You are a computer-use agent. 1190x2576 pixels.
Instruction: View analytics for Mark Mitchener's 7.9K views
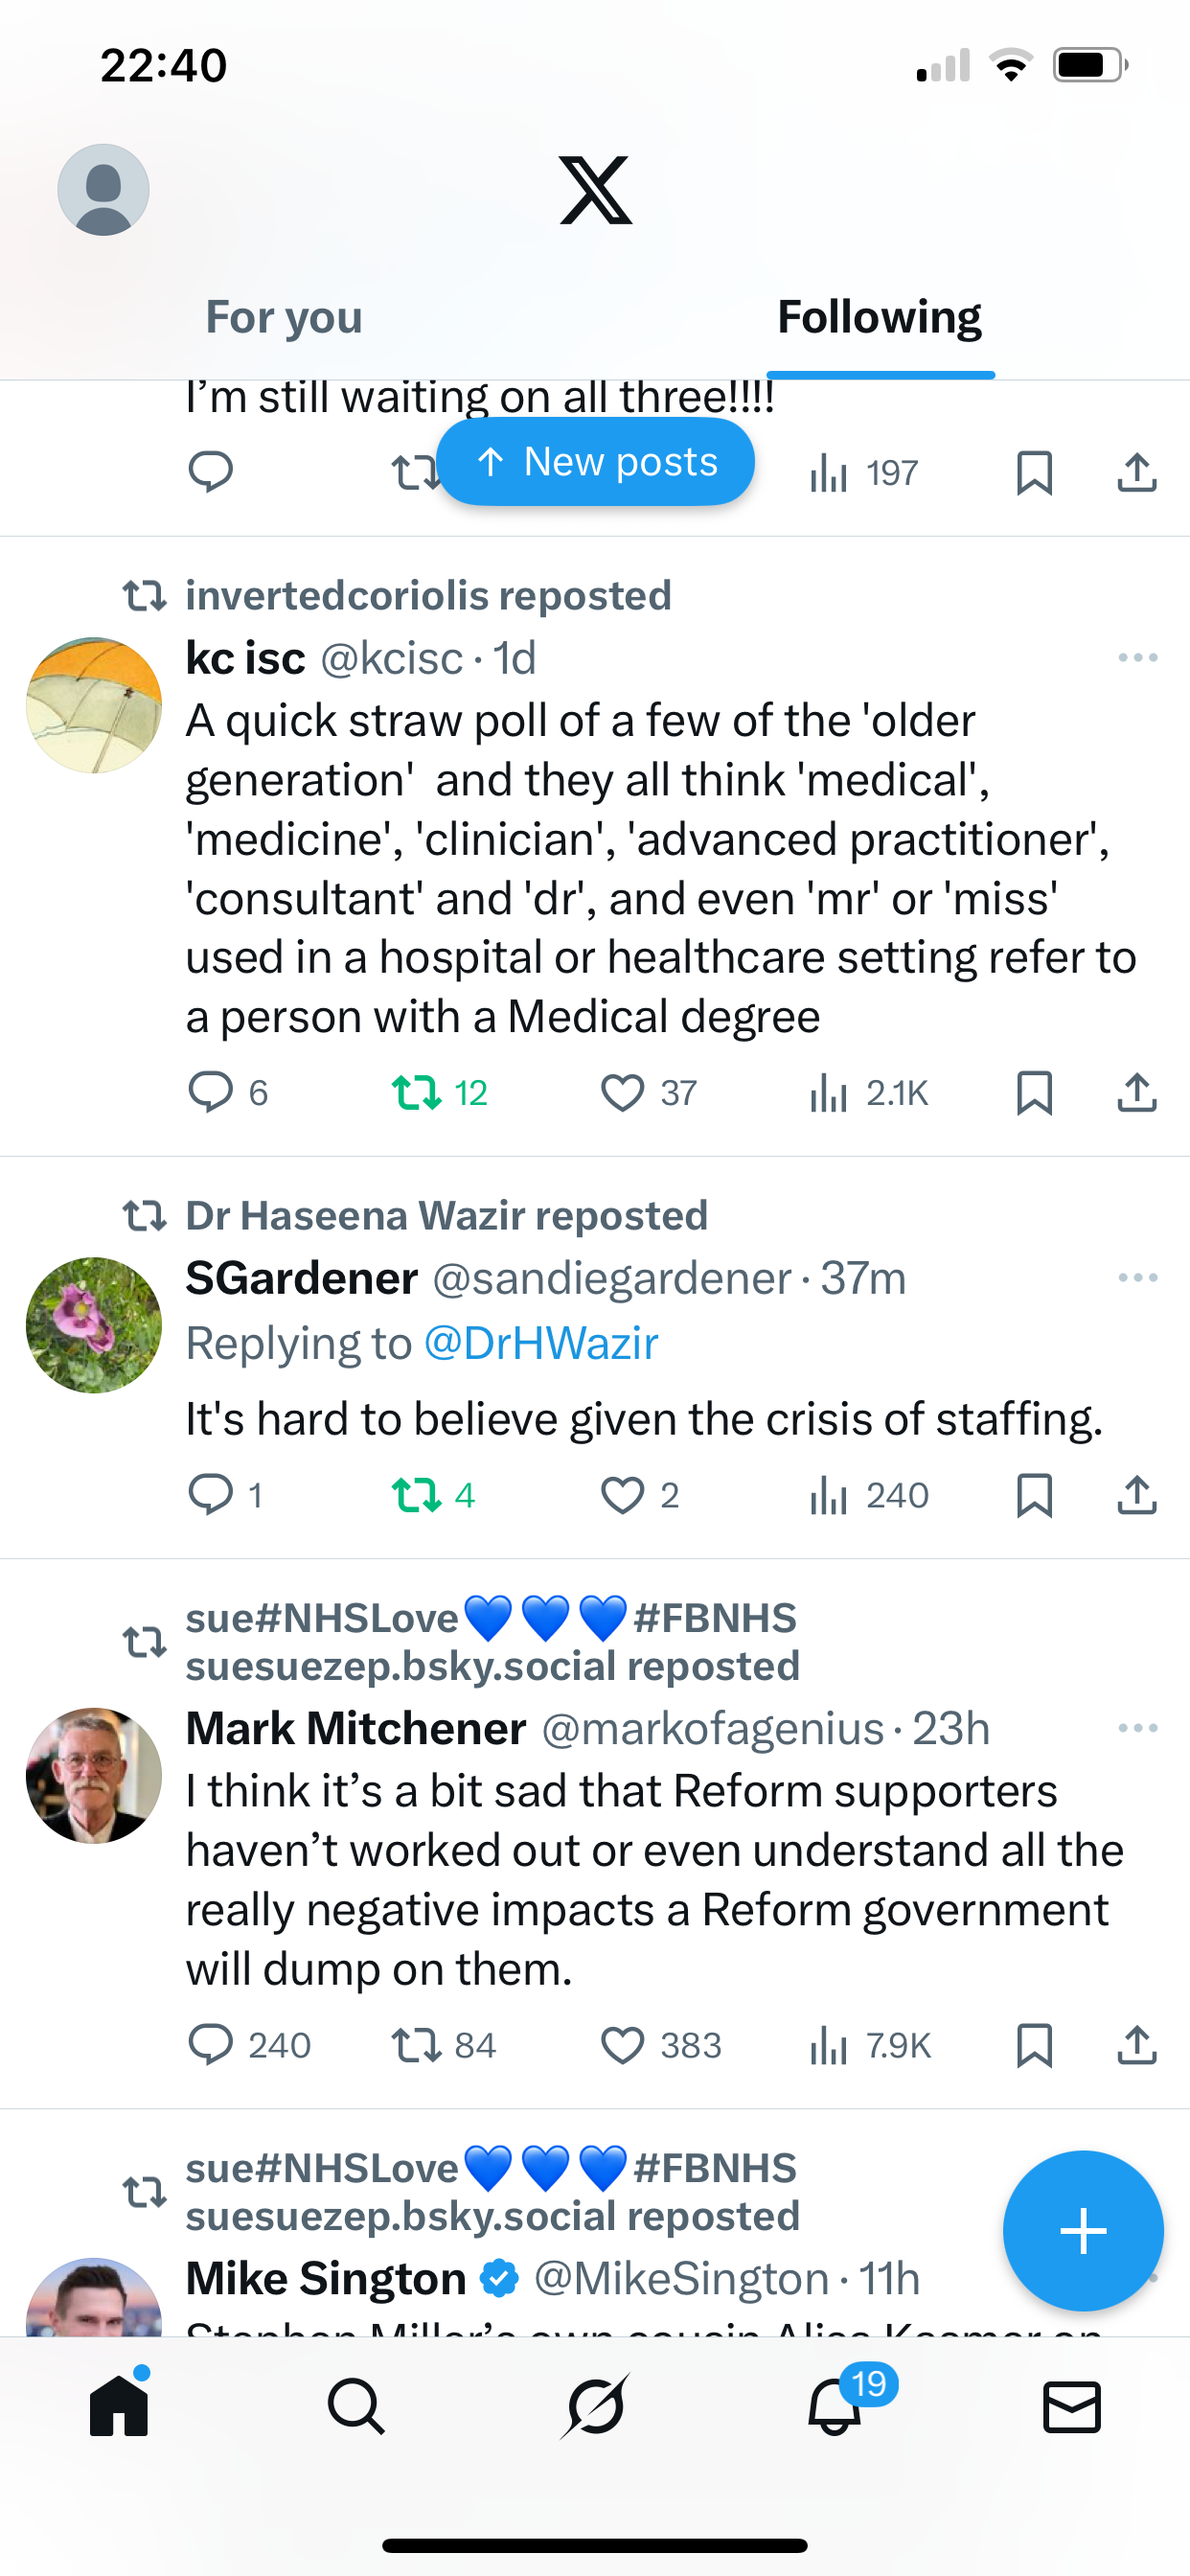pos(869,2045)
